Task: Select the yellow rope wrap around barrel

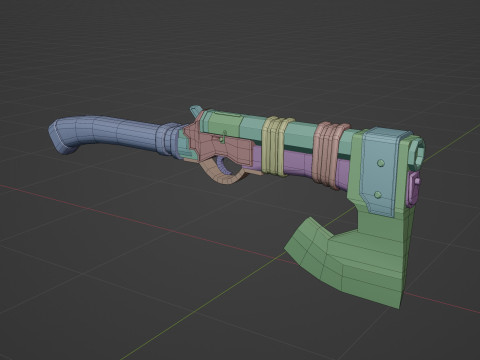Action: 274,147
